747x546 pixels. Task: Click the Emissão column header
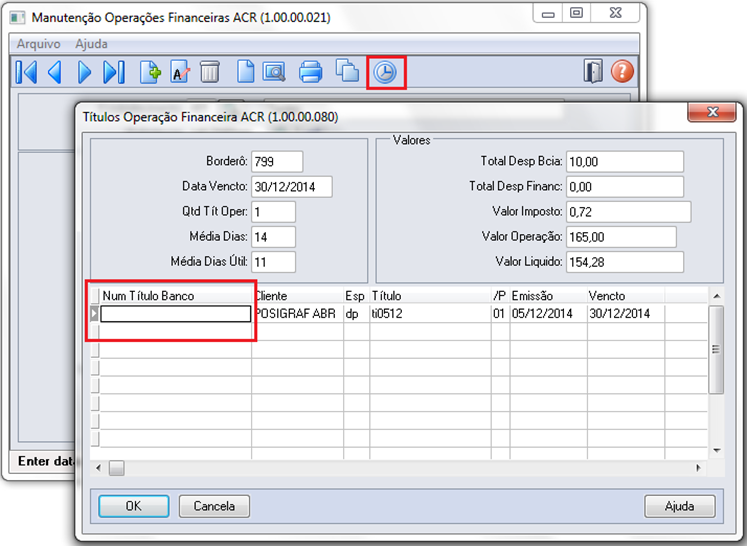point(548,296)
